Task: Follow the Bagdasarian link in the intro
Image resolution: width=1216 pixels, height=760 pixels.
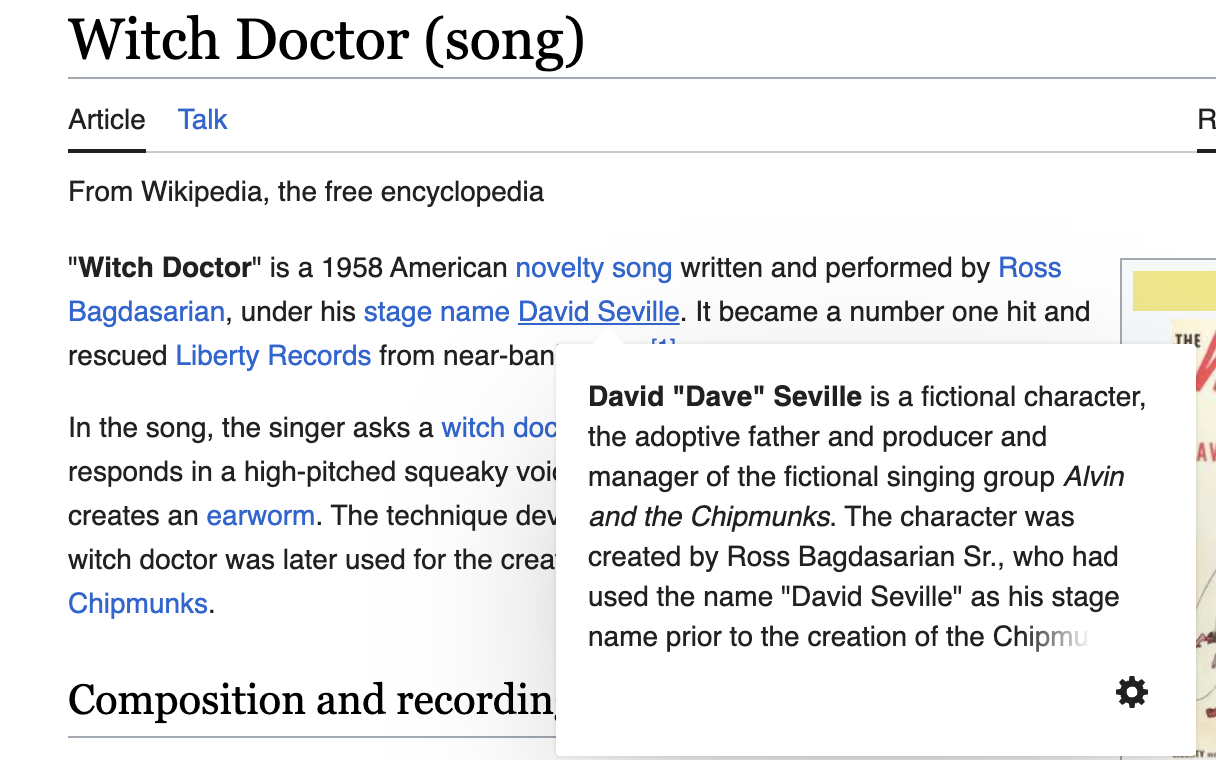Action: click(146, 312)
